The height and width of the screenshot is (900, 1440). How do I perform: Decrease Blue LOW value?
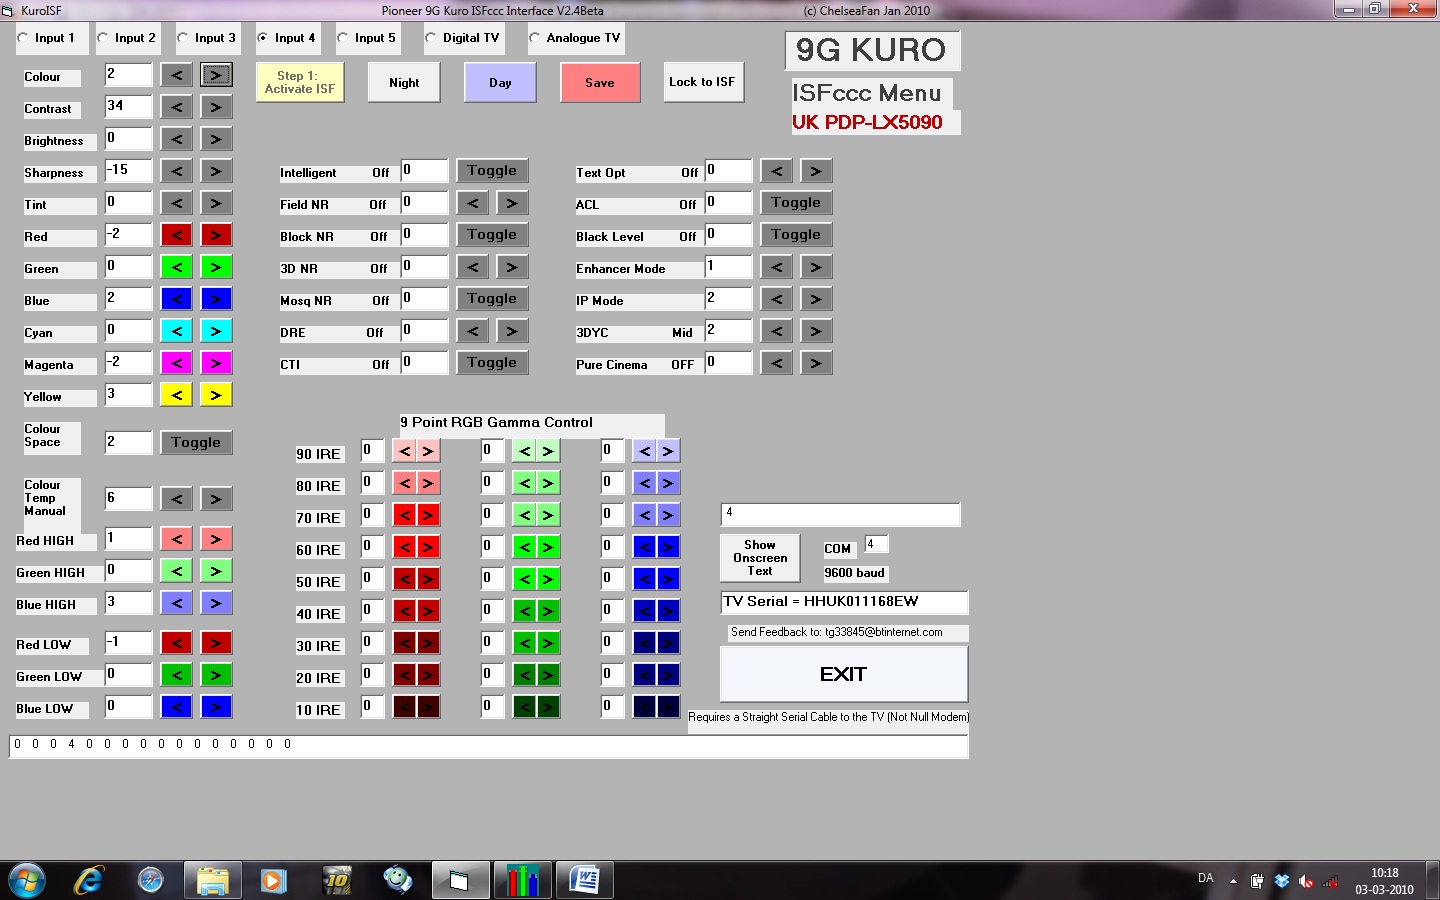[176, 707]
